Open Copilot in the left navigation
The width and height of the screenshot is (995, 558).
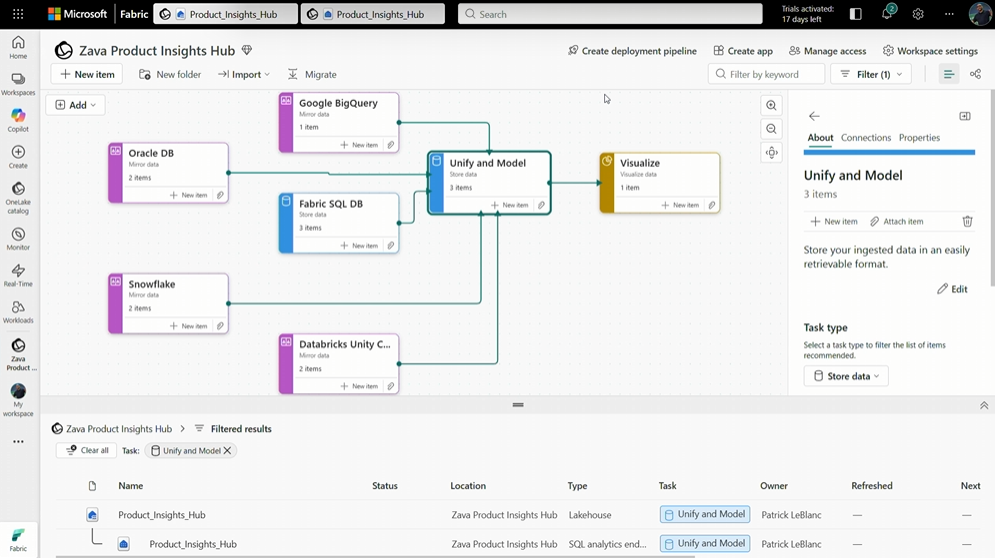18,120
